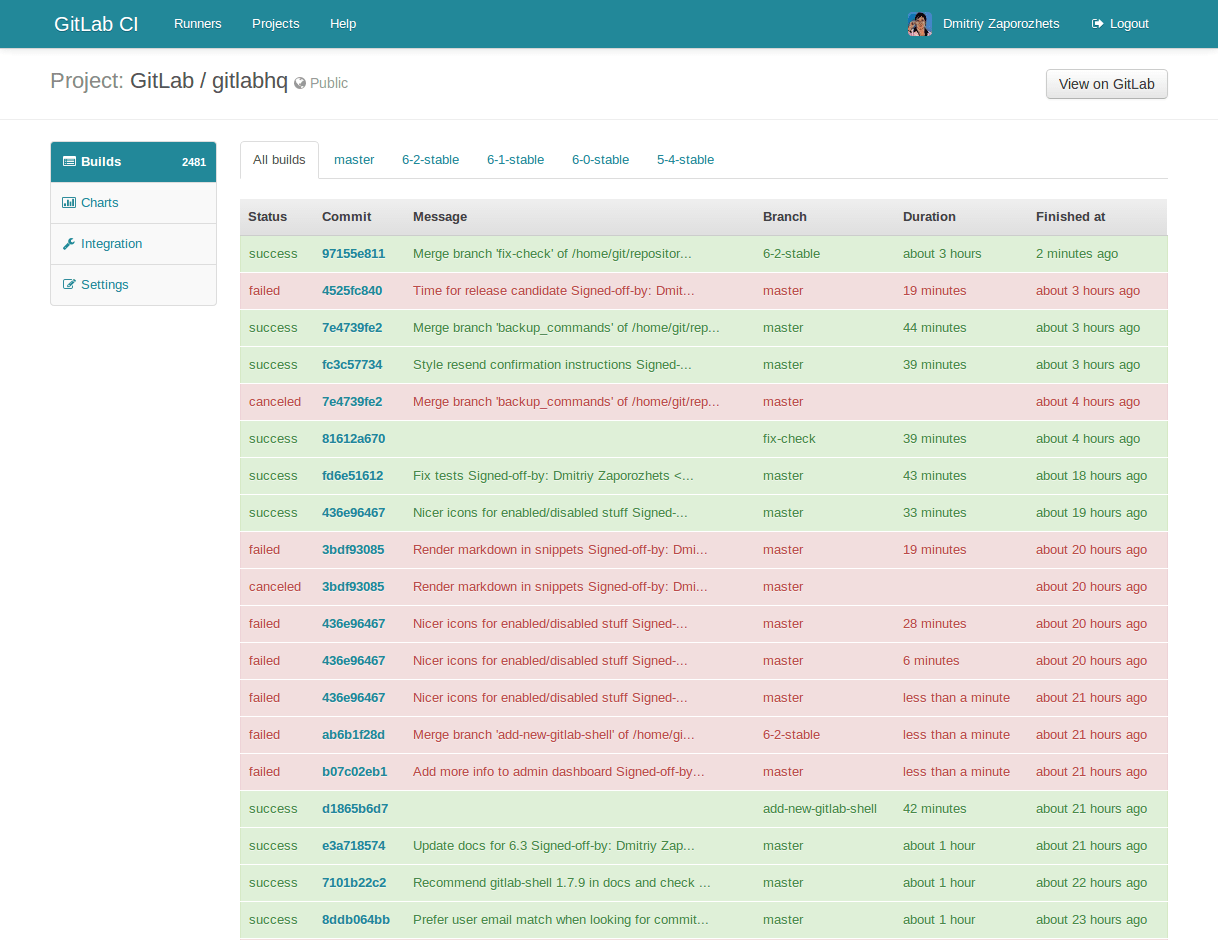This screenshot has width=1218, height=940.
Task: Click the Branch column header
Action: 785,217
